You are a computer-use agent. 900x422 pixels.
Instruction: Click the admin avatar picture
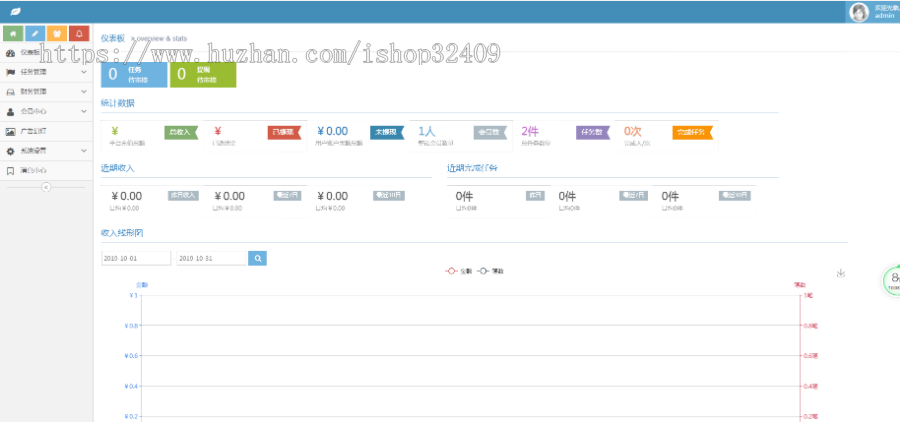(859, 12)
